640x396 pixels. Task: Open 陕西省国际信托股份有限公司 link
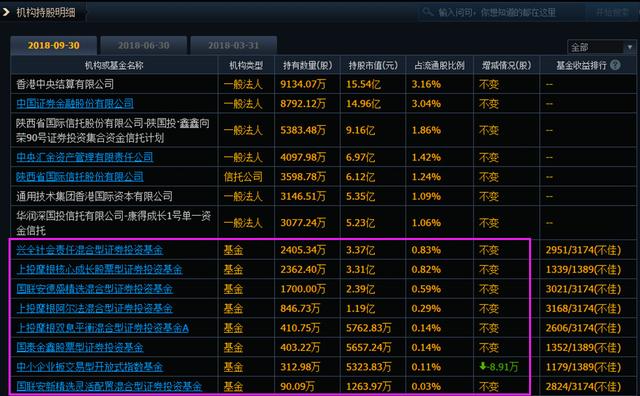(80, 177)
